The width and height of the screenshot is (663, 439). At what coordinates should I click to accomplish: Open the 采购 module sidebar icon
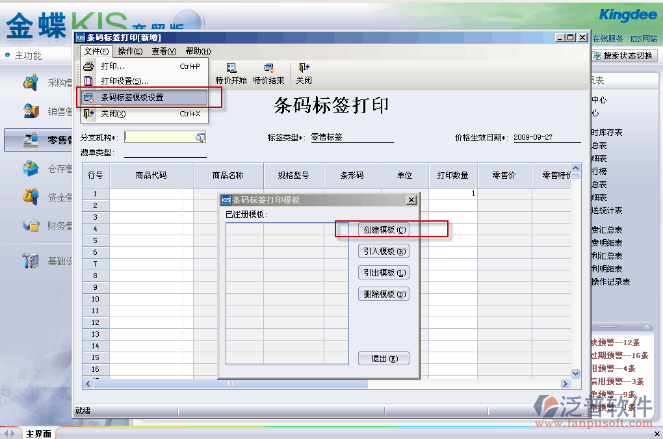point(31,82)
